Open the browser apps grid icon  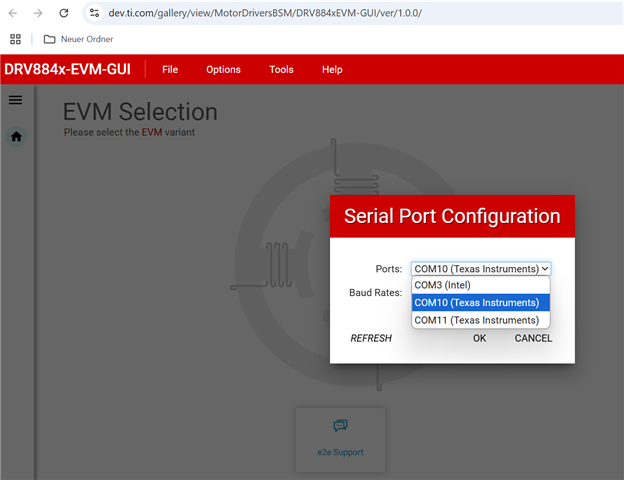coord(16,39)
